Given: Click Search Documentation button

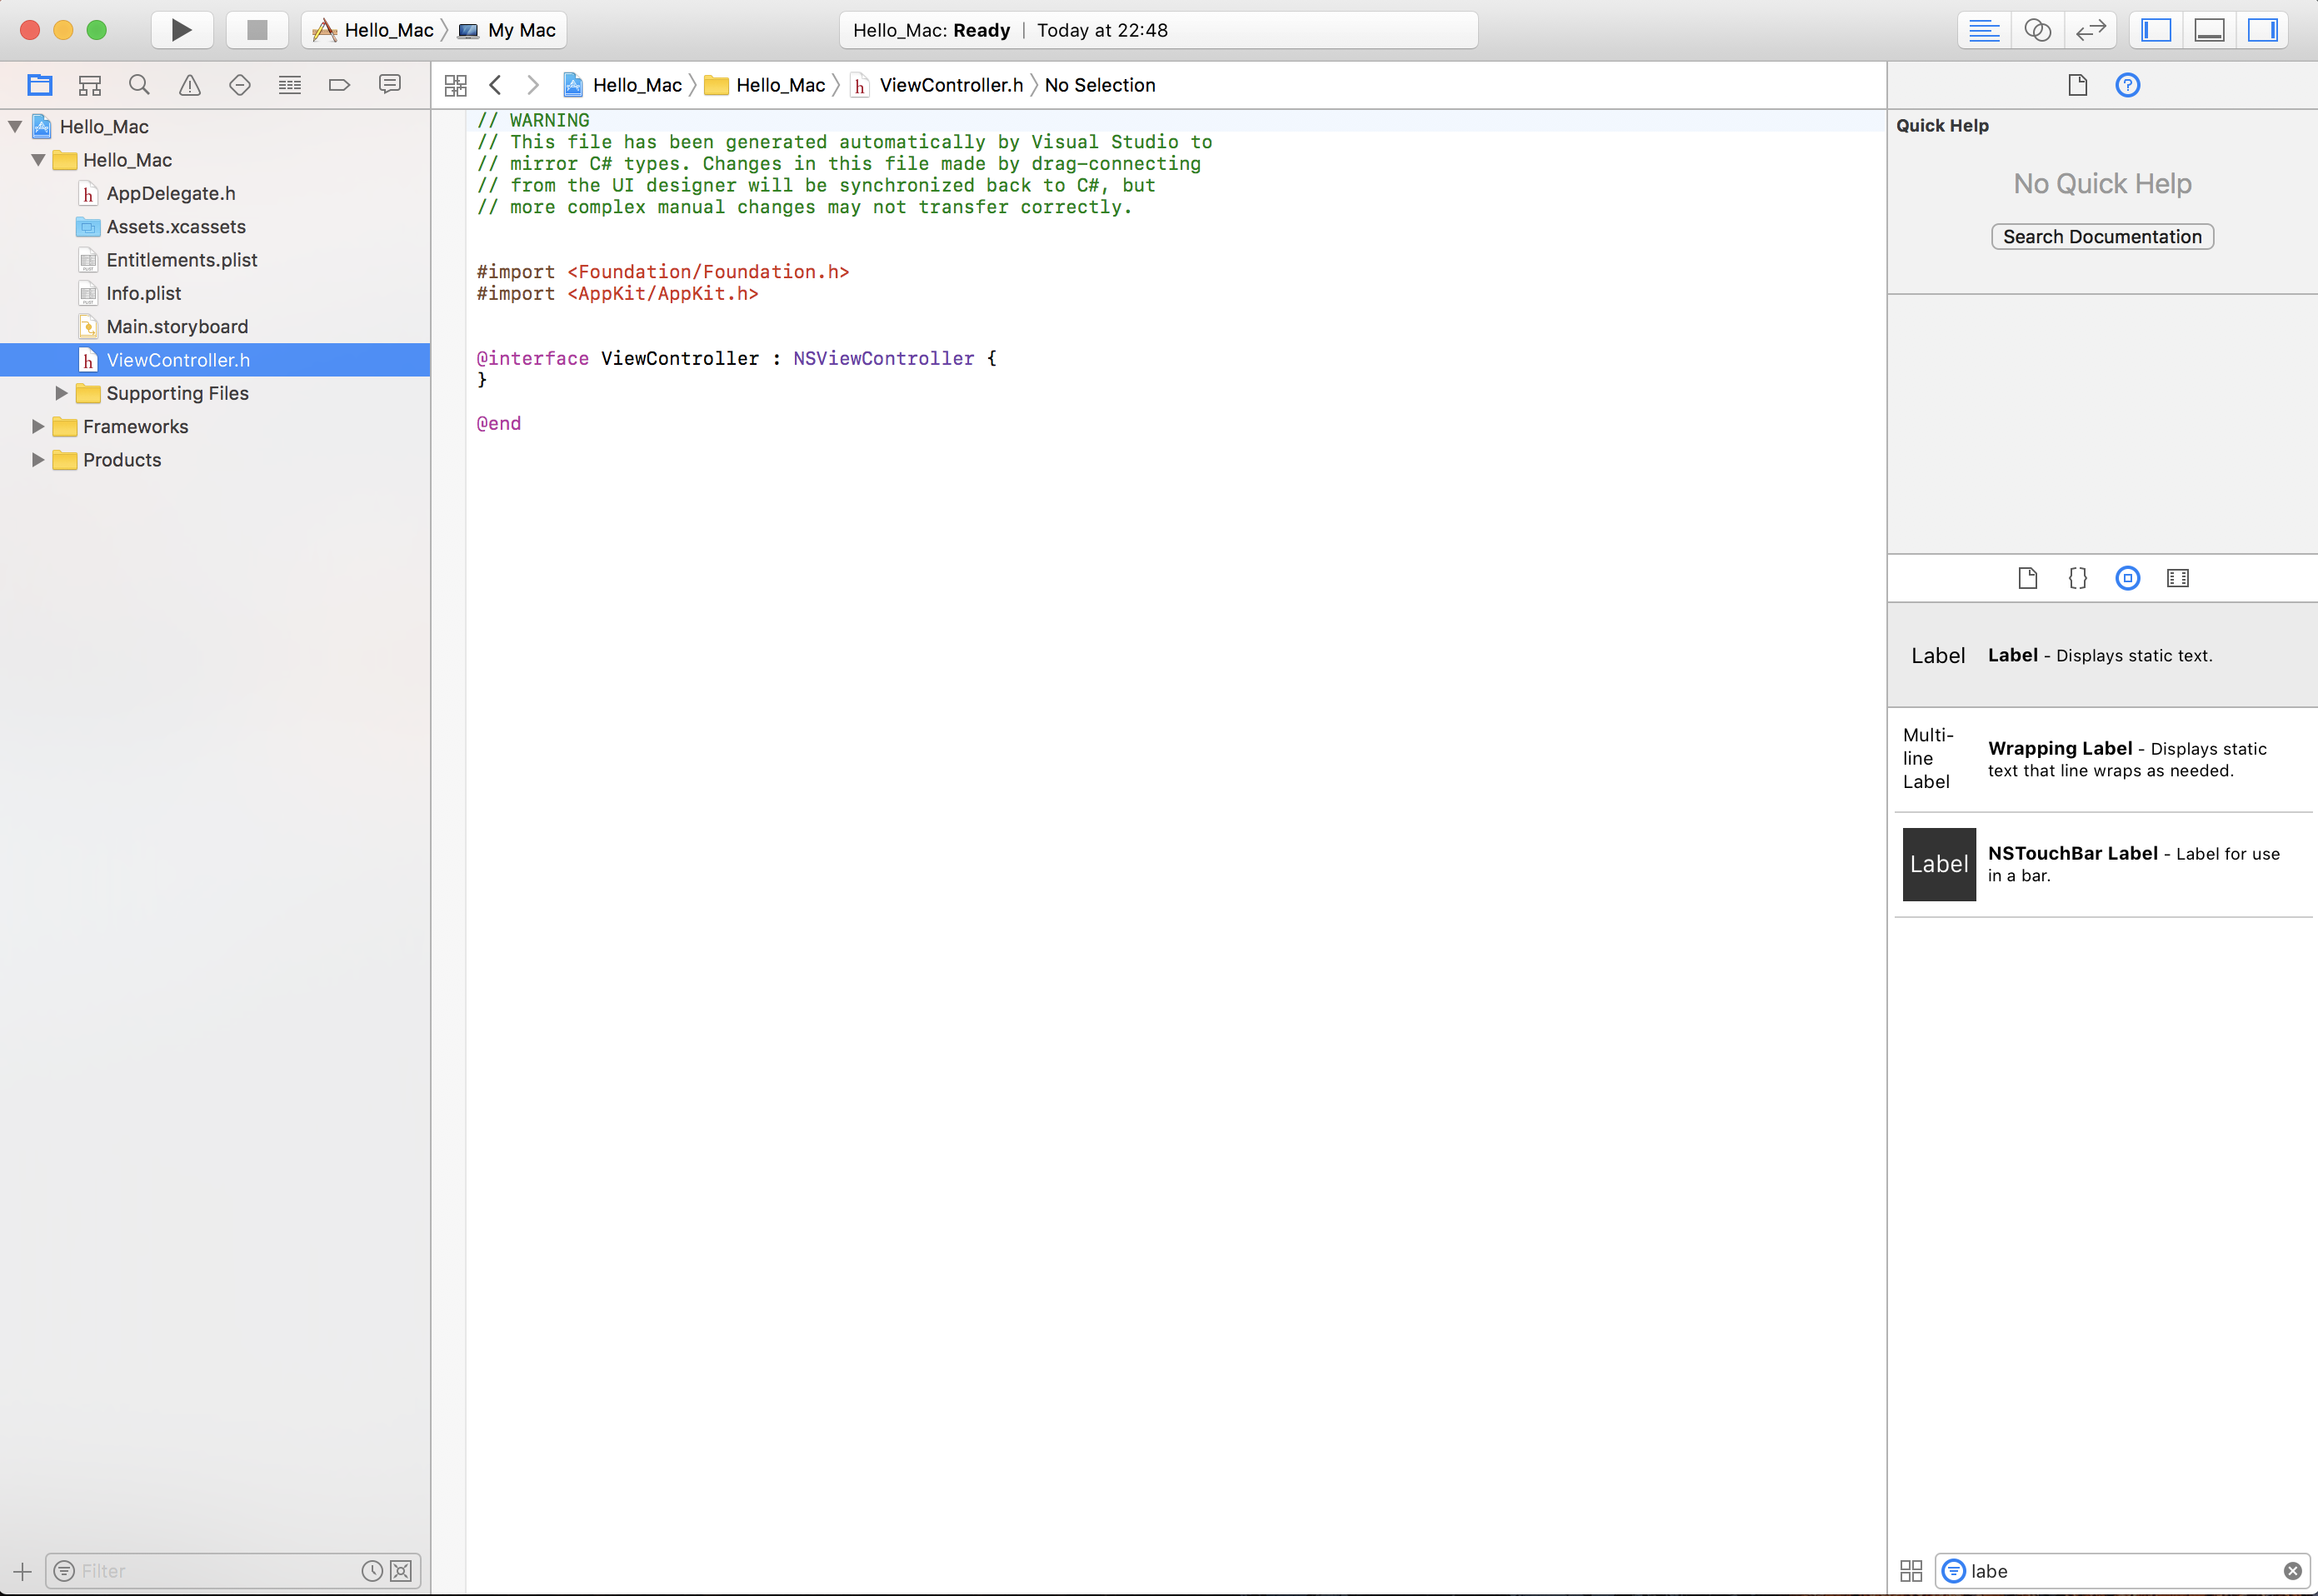Looking at the screenshot, I should tap(2103, 236).
